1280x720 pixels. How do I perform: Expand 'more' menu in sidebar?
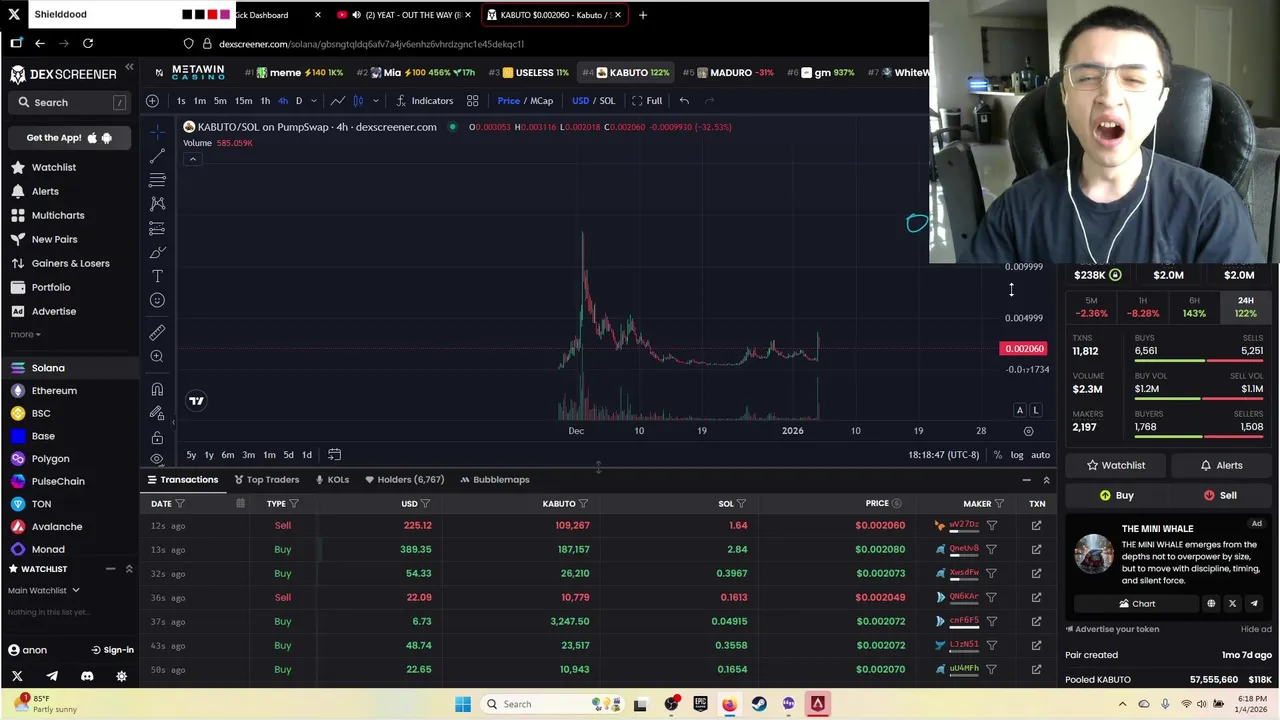pyautogui.click(x=25, y=334)
